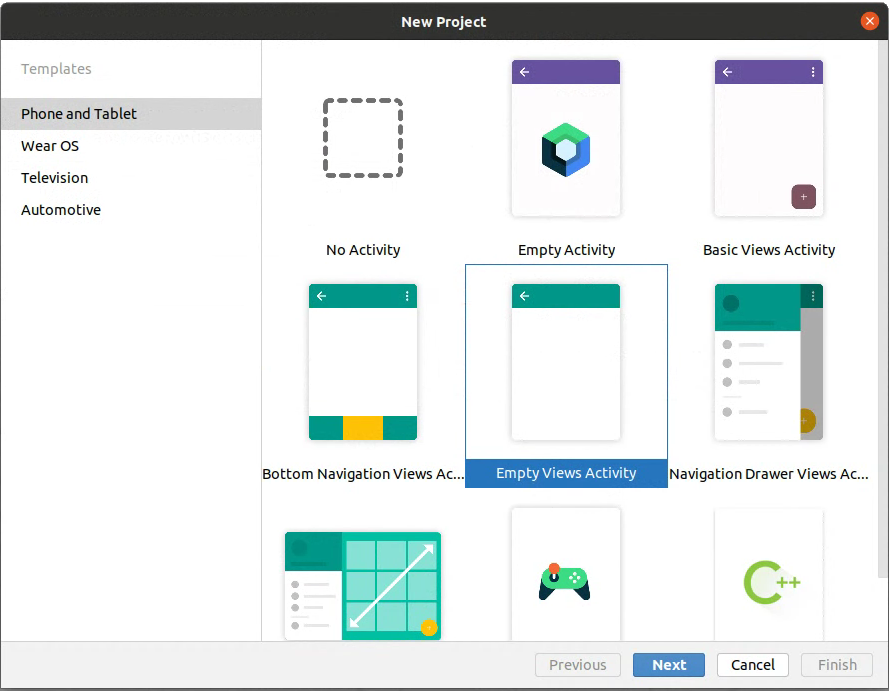The height and width of the screenshot is (691, 889).
Task: Click the highlighted Empty Views Activity label
Action: point(566,474)
